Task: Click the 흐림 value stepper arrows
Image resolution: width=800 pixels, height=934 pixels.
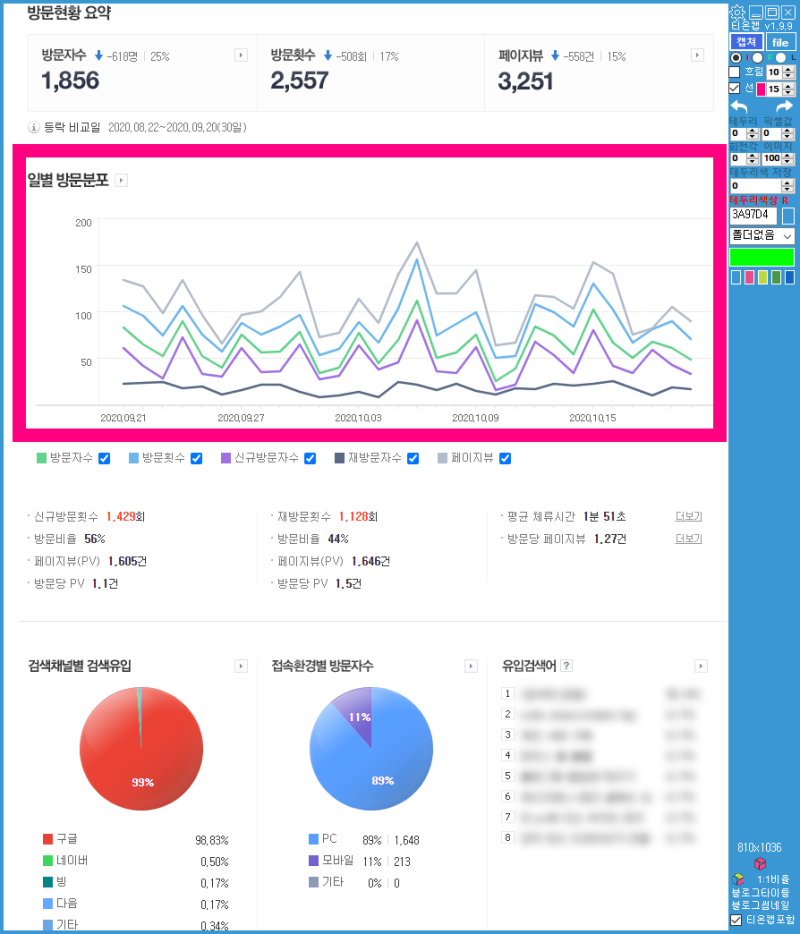Action: pos(787,72)
